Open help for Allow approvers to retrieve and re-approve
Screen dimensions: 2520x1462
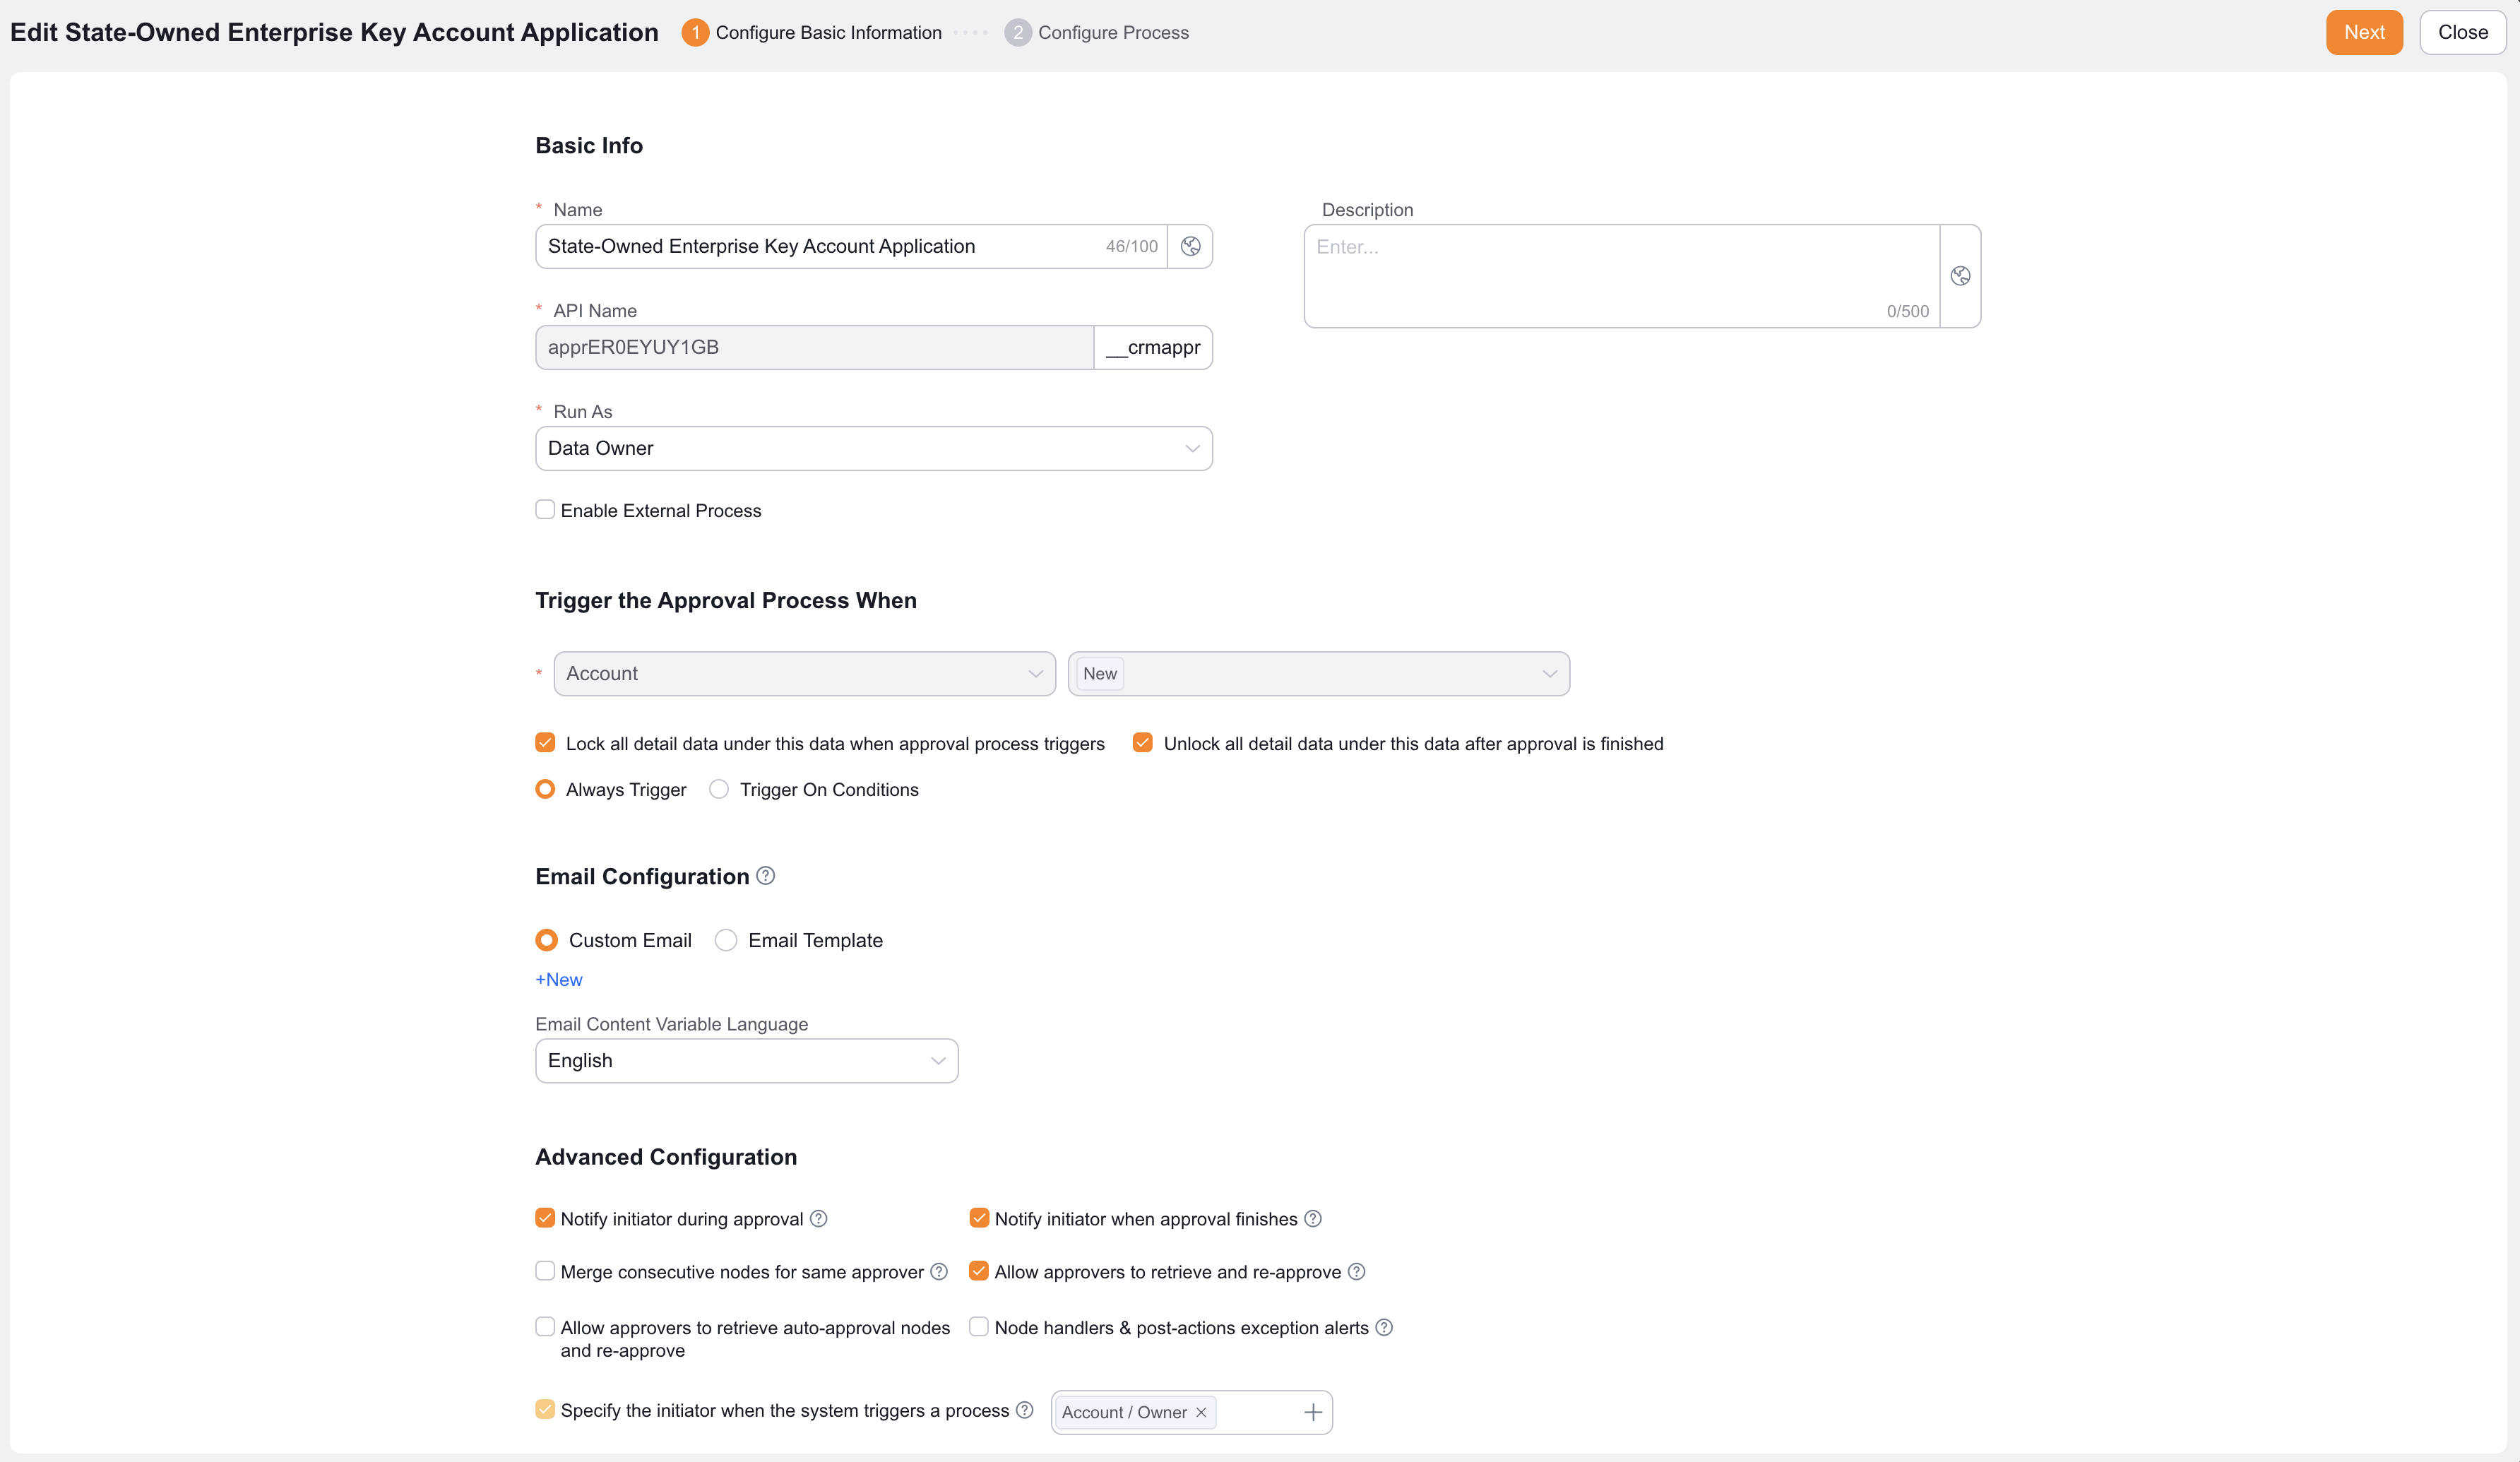(x=1356, y=1271)
